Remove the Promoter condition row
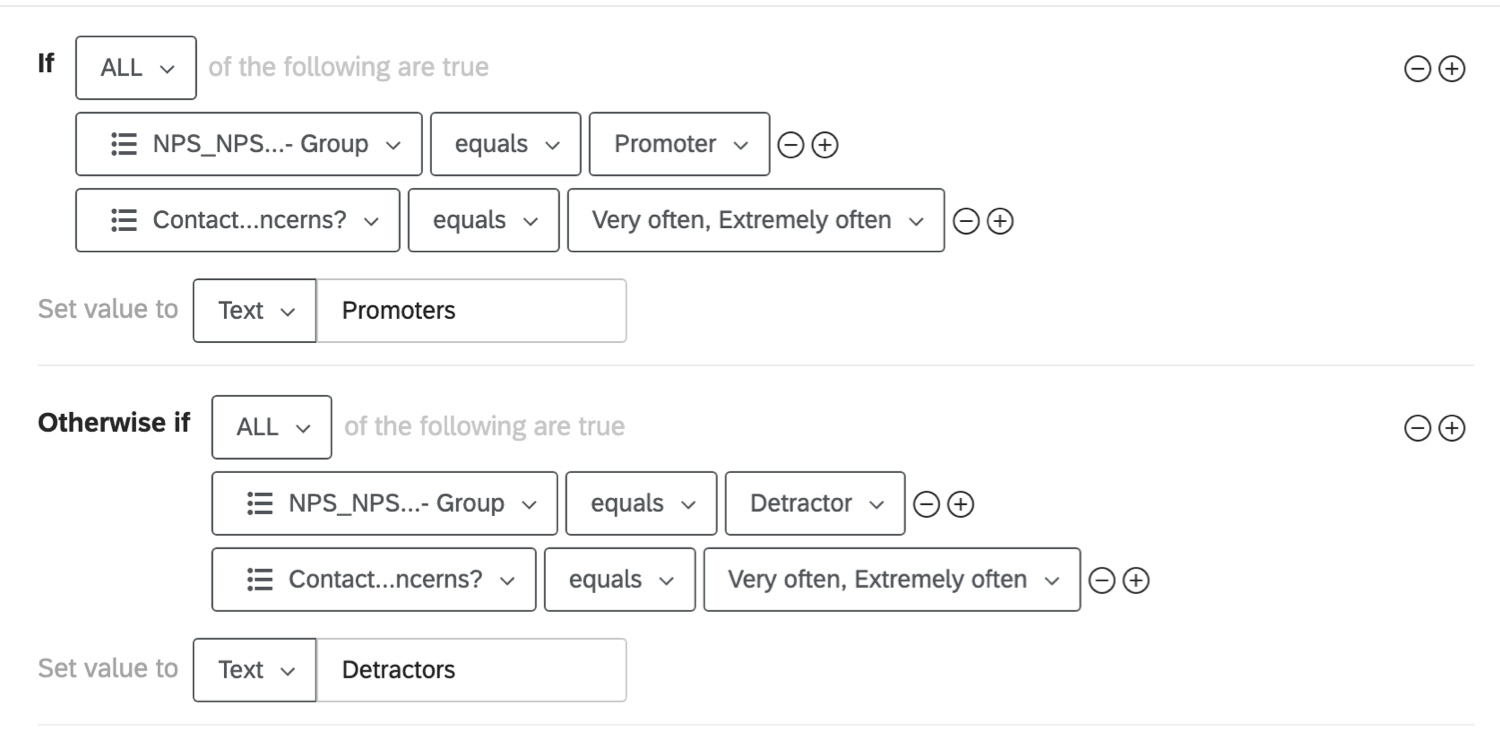 (790, 145)
